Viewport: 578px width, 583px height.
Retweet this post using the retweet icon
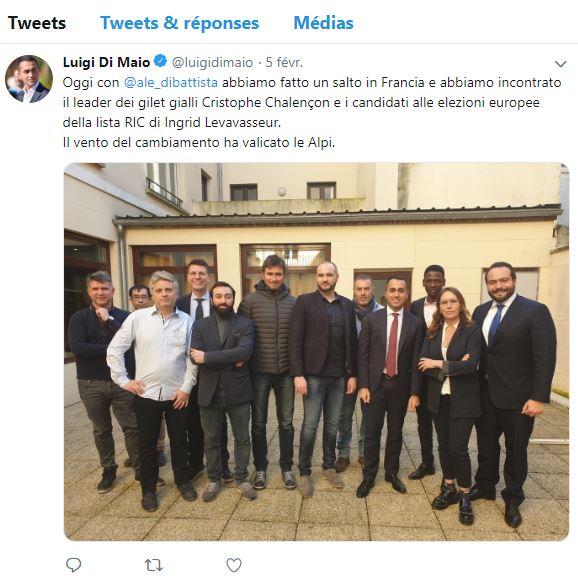[x=154, y=565]
